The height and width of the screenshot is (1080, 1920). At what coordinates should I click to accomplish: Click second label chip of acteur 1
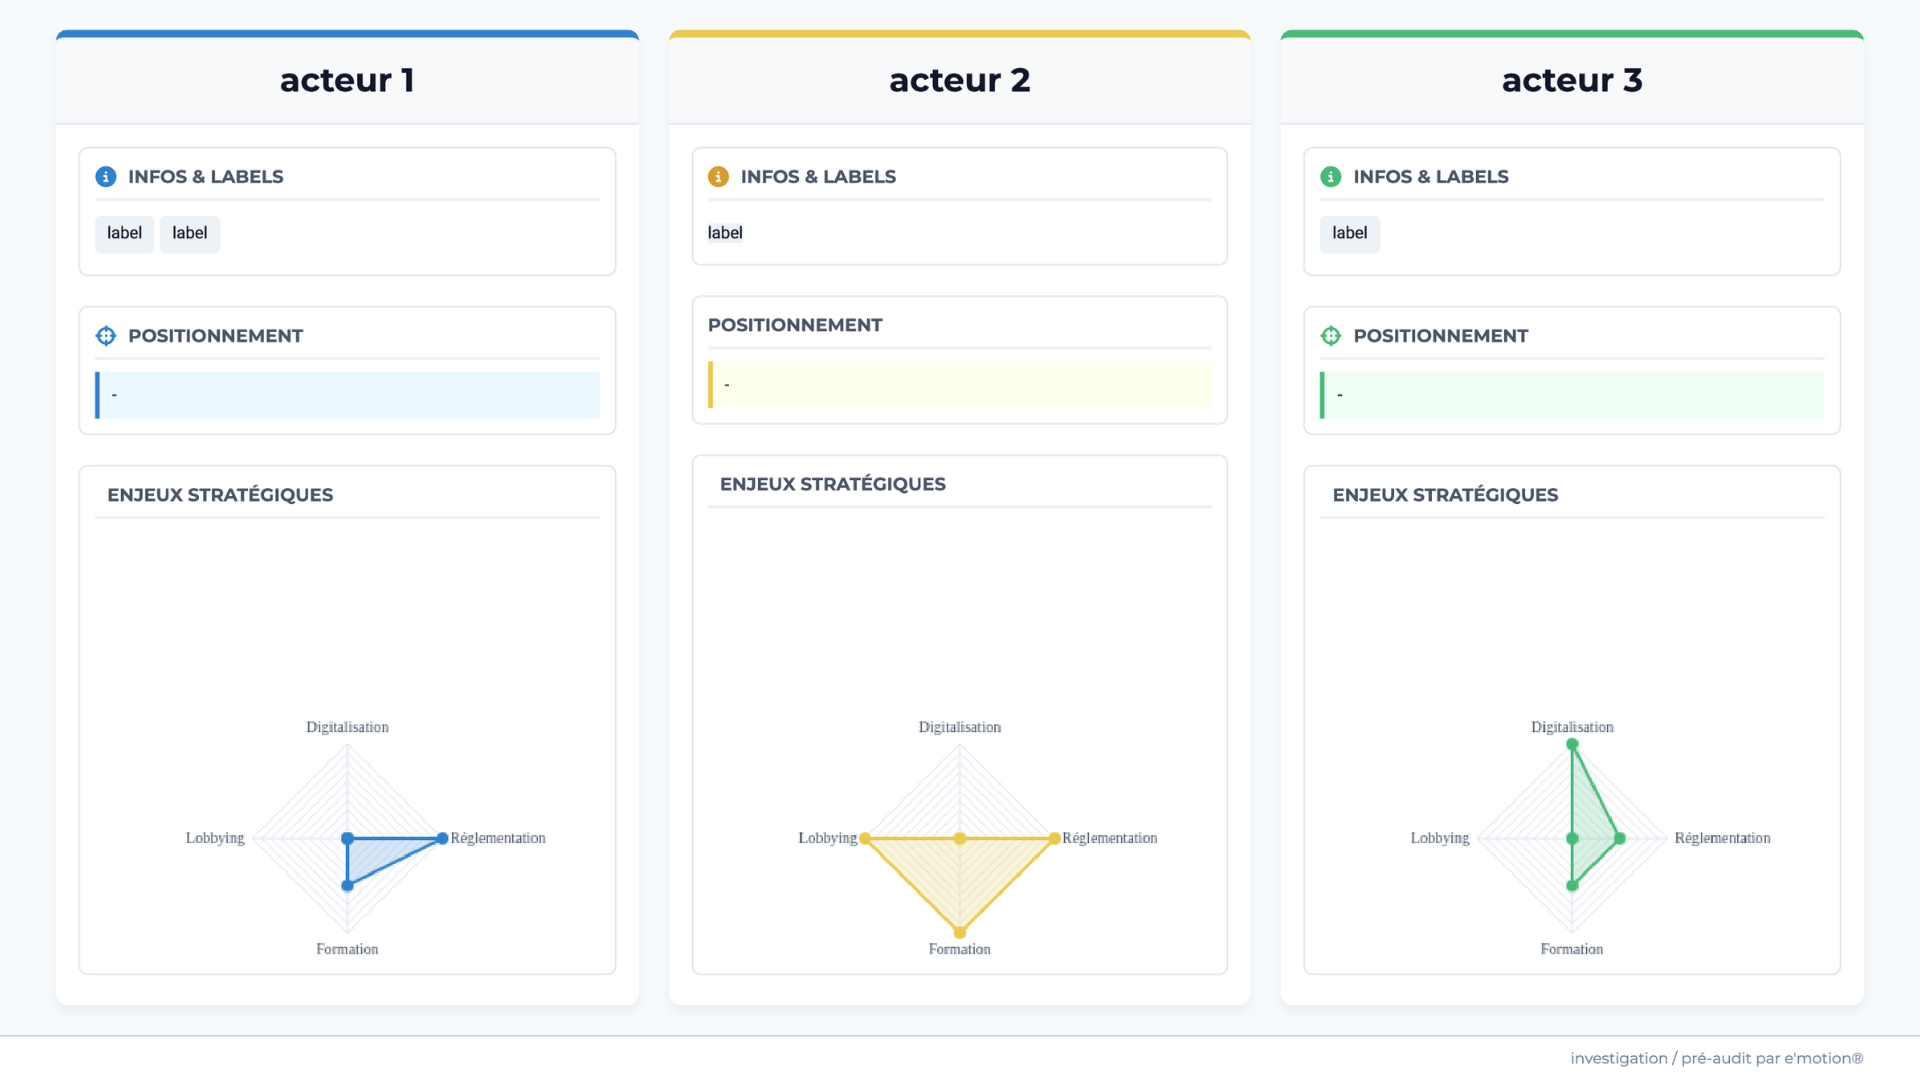(190, 234)
